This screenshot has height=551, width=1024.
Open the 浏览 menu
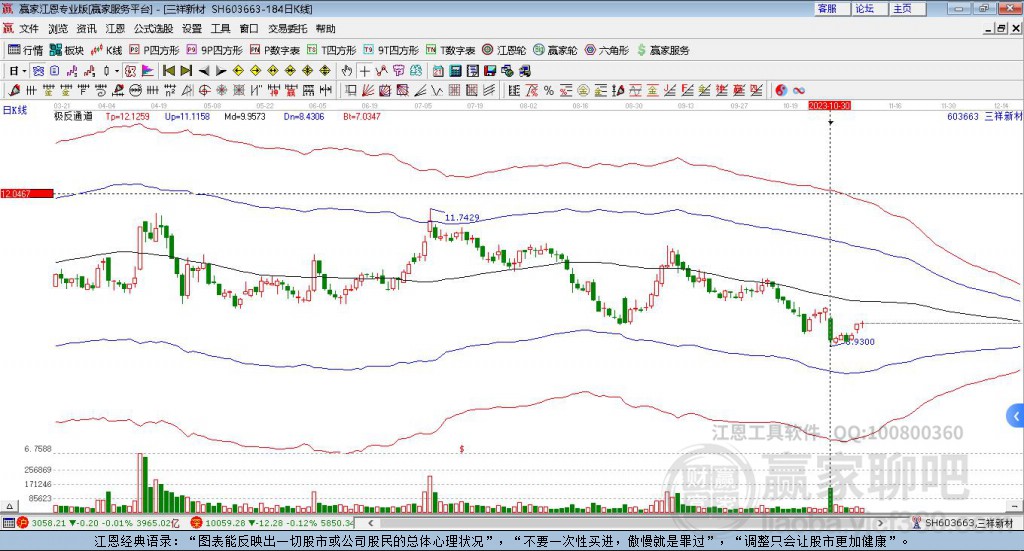coord(57,29)
